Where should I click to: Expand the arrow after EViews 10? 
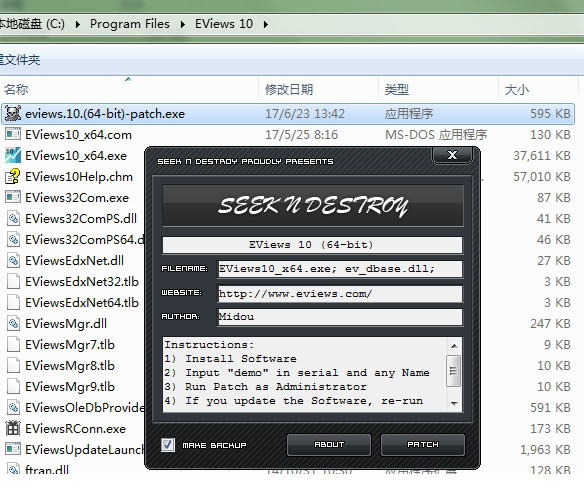coord(266,25)
